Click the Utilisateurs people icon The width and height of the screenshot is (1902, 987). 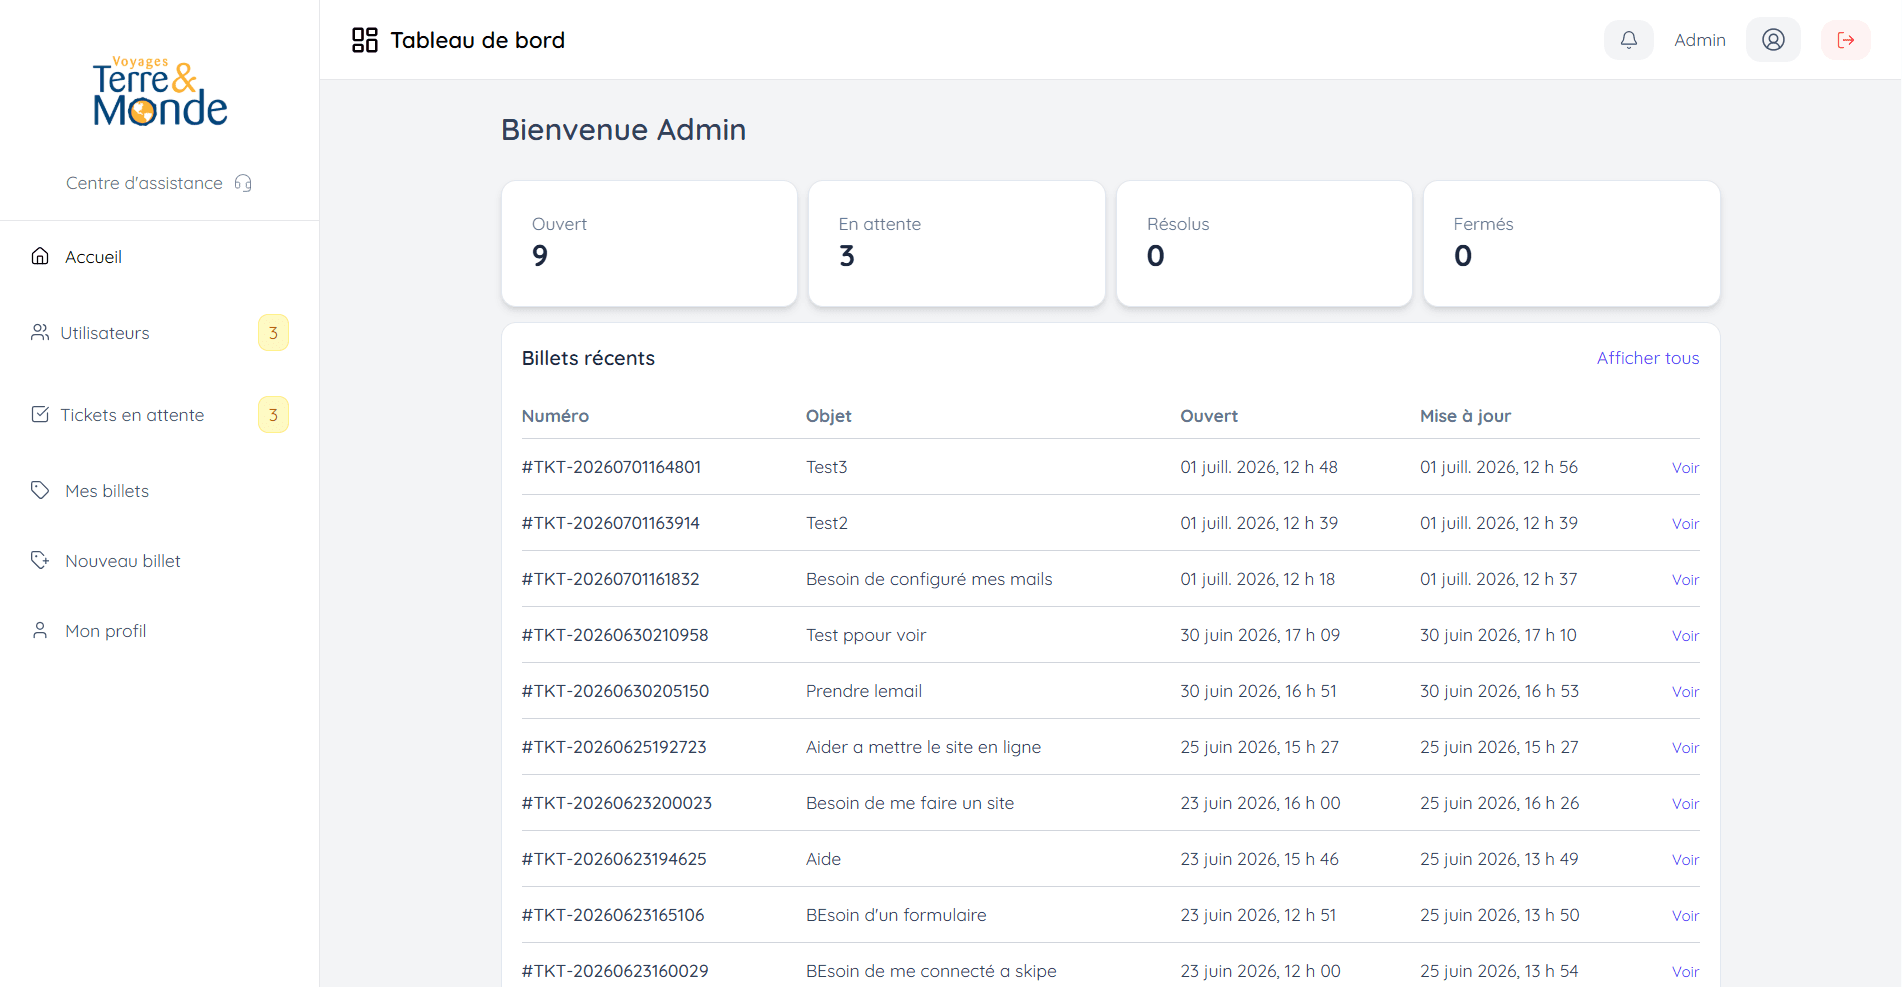tap(40, 332)
